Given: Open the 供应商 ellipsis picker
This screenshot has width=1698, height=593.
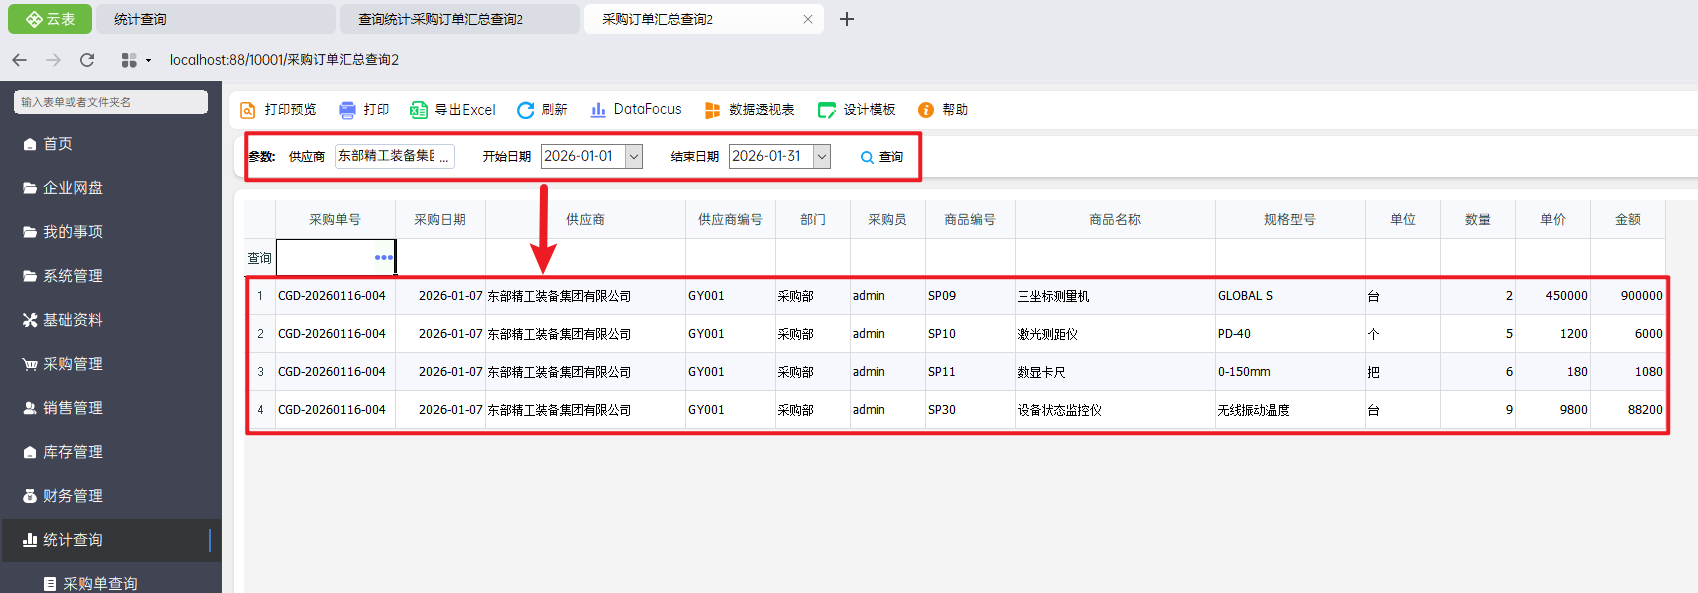Looking at the screenshot, I should 444,157.
